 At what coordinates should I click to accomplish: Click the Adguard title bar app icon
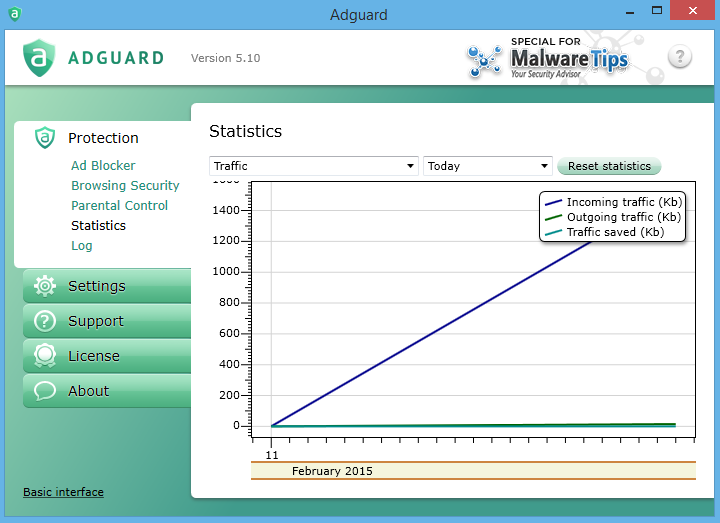(15, 14)
